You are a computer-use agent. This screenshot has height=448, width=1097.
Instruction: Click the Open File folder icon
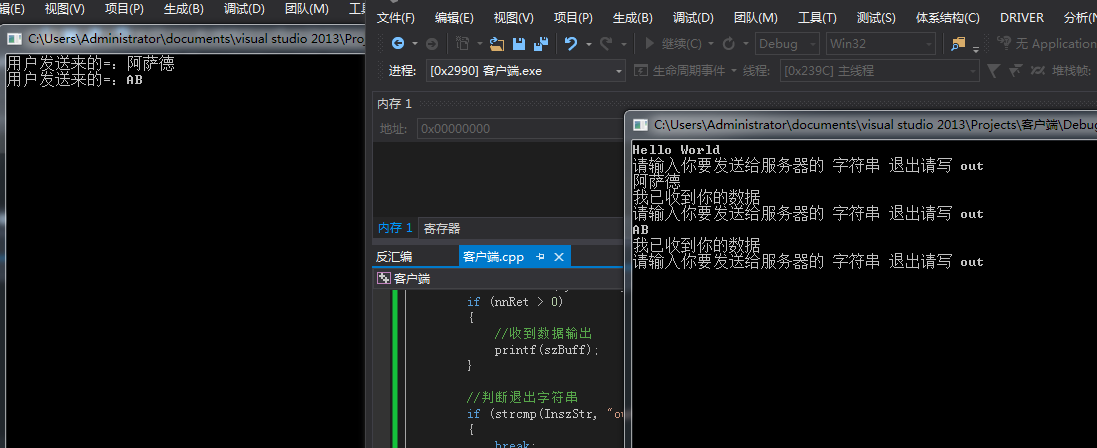[497, 43]
